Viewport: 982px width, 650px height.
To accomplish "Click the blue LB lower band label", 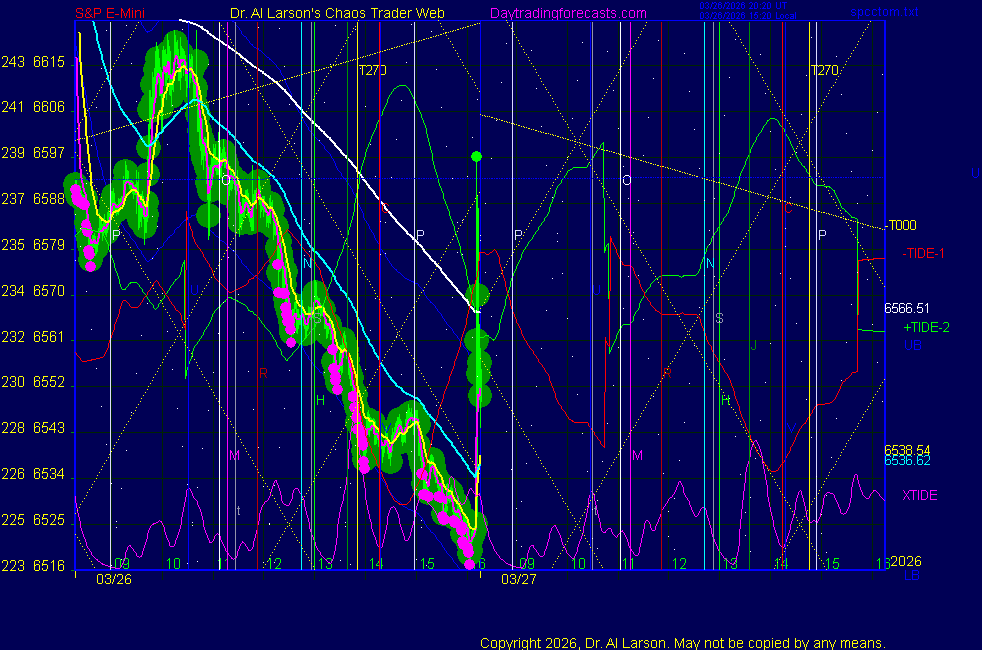I will 912,577.
